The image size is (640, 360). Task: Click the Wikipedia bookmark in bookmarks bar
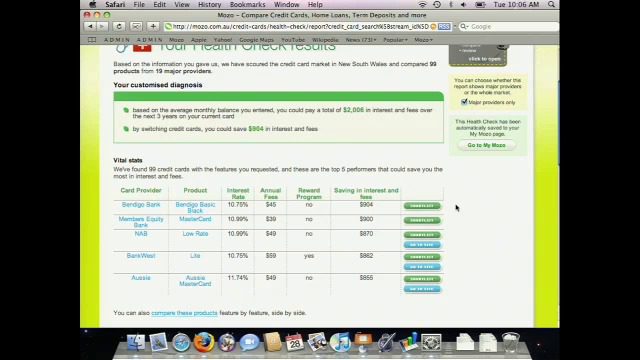(x=325, y=40)
